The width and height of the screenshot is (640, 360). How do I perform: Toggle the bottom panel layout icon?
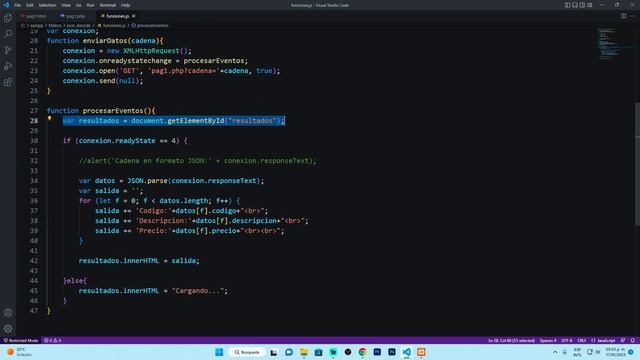[575, 5]
